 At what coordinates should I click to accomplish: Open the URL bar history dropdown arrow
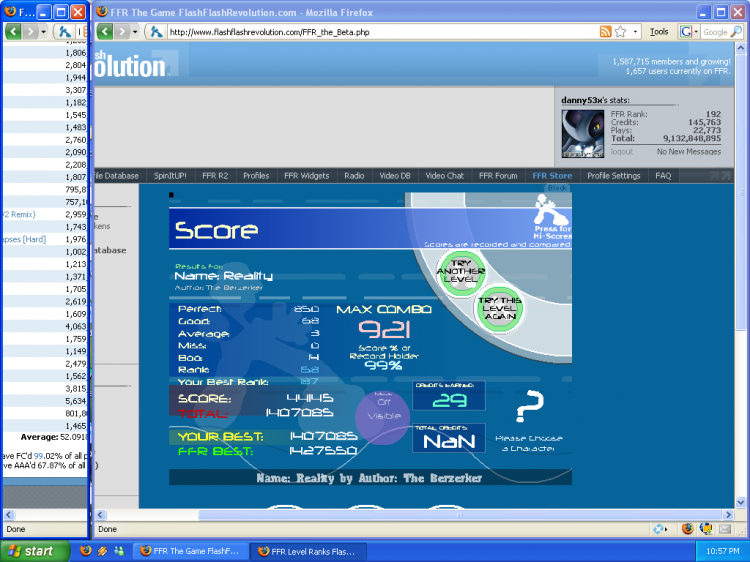click(635, 32)
